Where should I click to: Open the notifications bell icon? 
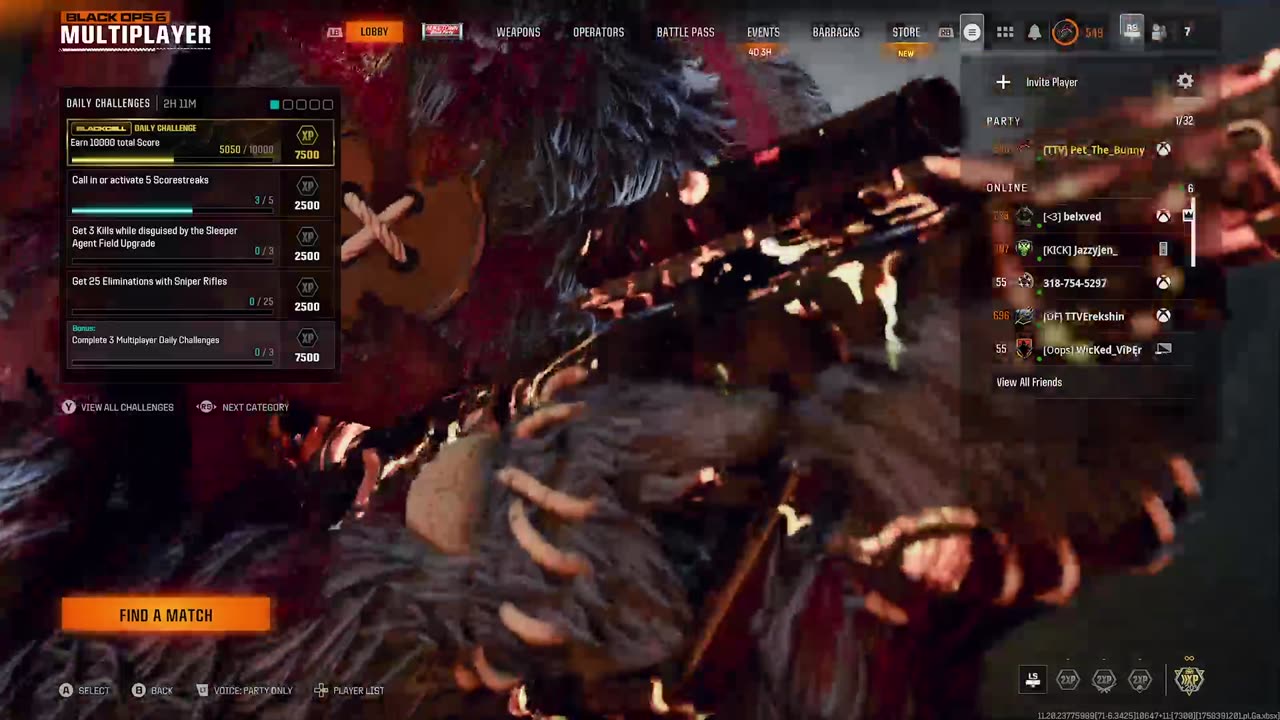(1034, 32)
